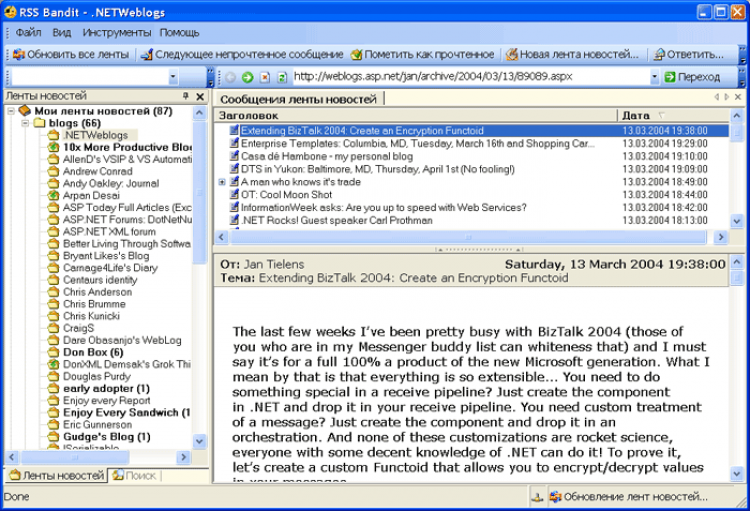The width and height of the screenshot is (750, 511).
Task: Click the green forward arrow icon
Action: click(248, 77)
